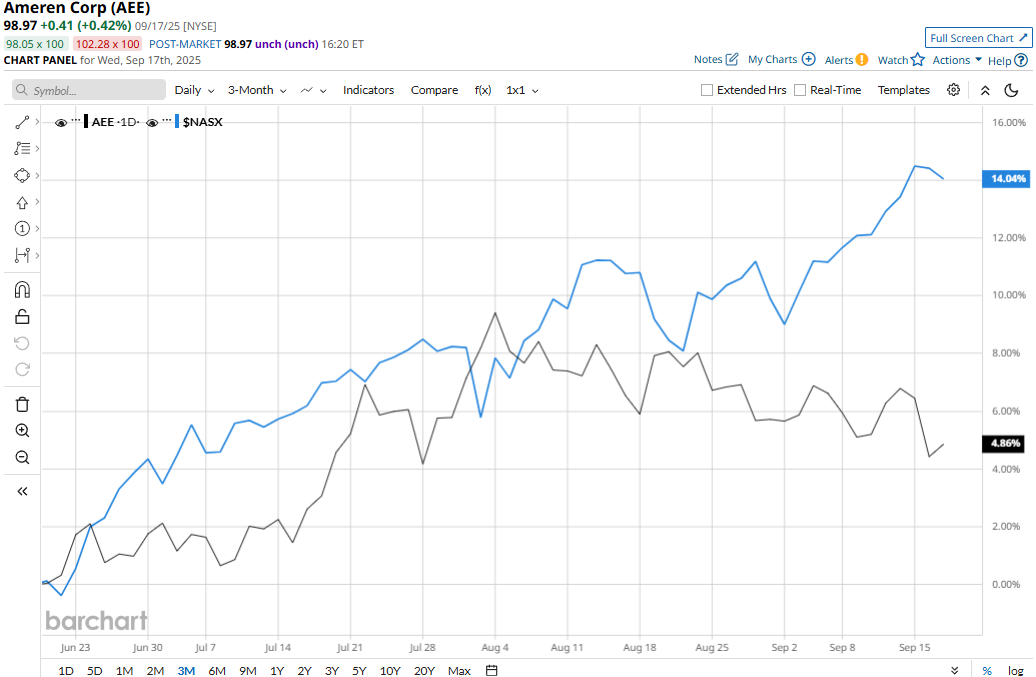The width and height of the screenshot is (1036, 677).
Task: Click the AEE black color marker
Action: [86, 122]
